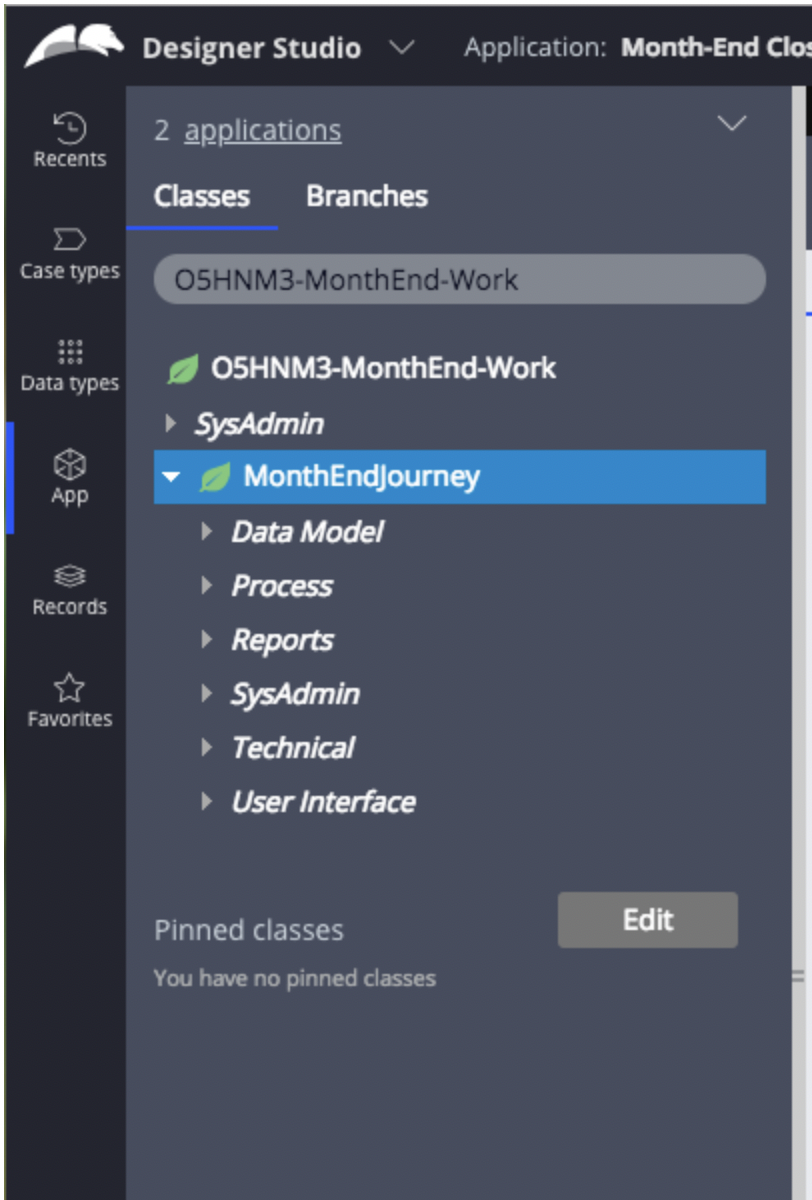Expand the Data Model category
812x1200 pixels.
click(x=207, y=531)
